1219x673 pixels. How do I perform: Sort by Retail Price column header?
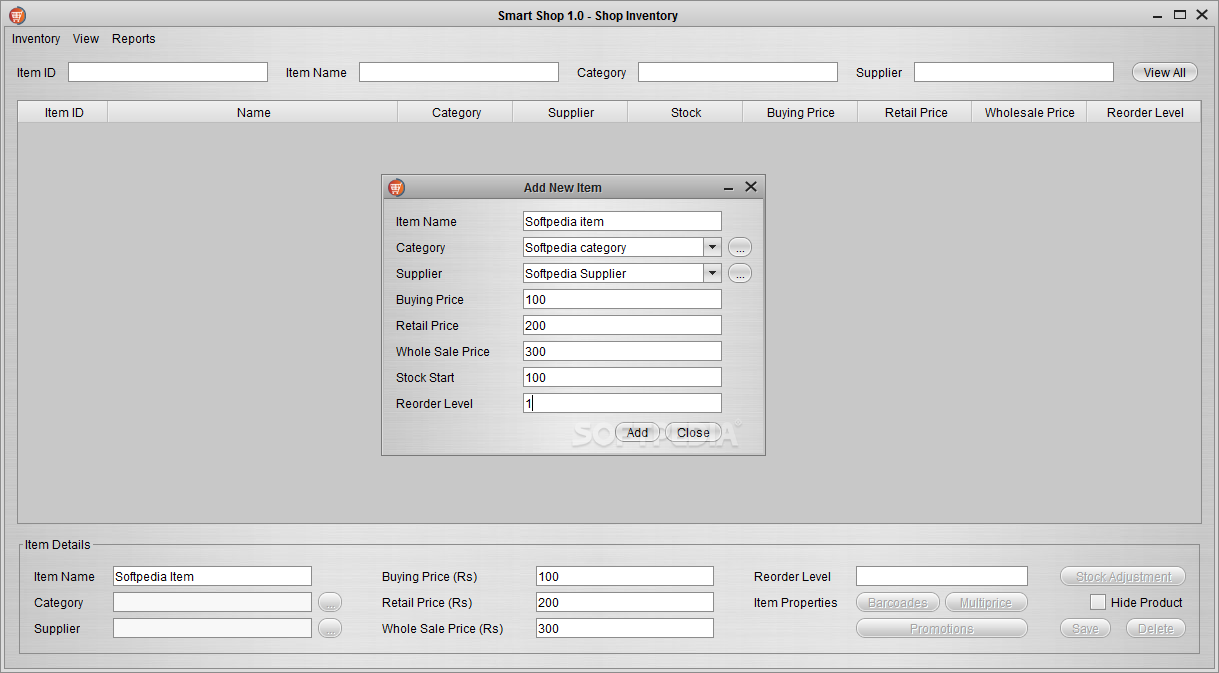(915, 112)
